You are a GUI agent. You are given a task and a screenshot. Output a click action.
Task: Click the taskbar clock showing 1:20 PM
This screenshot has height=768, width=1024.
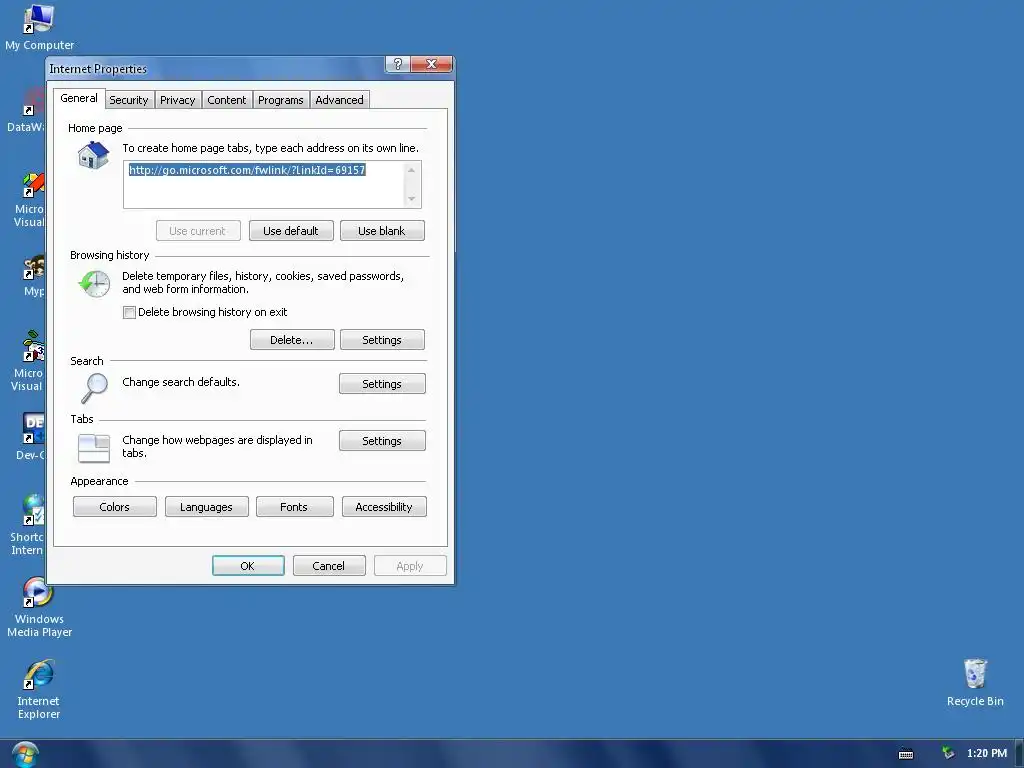tap(986, 754)
